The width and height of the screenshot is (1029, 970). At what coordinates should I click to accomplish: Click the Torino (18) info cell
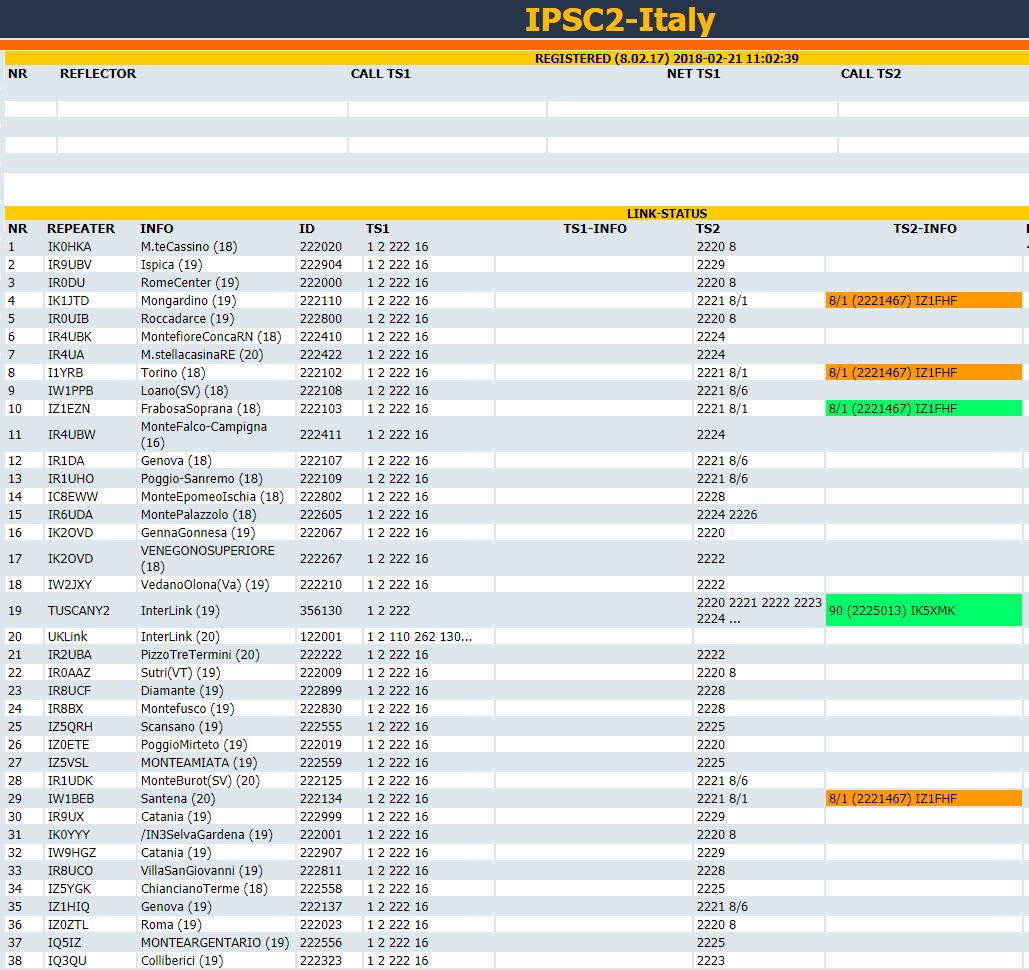(x=217, y=373)
